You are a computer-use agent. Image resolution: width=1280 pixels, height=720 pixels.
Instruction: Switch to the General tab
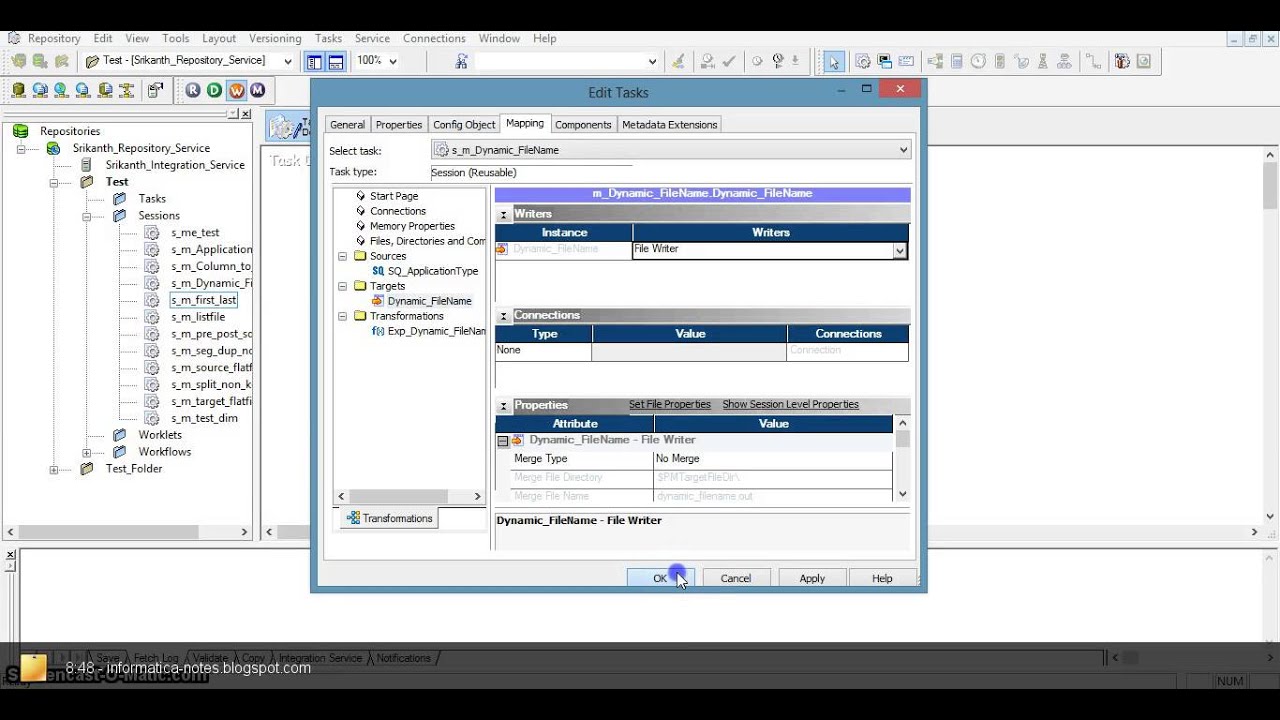pos(347,125)
